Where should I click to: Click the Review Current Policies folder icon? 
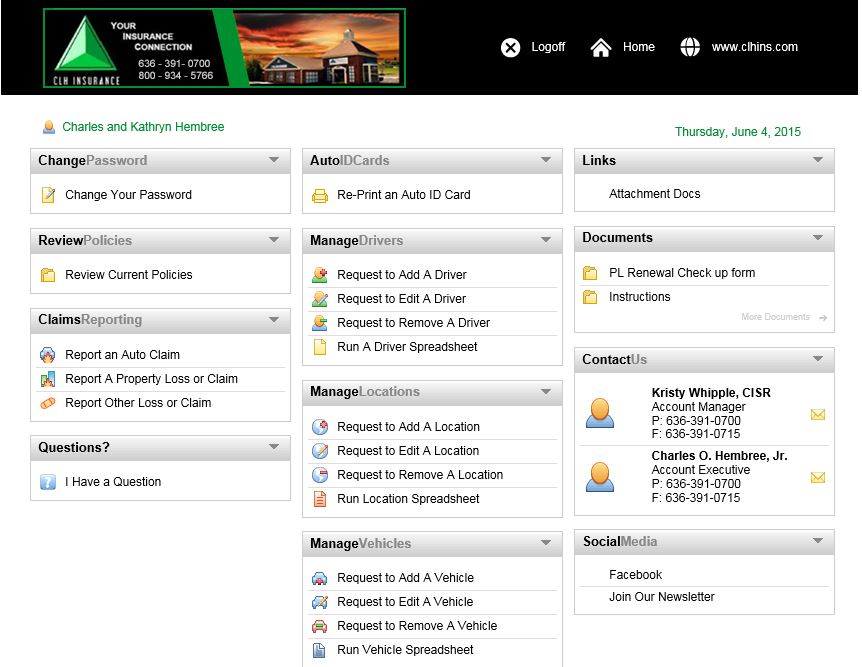(48, 274)
